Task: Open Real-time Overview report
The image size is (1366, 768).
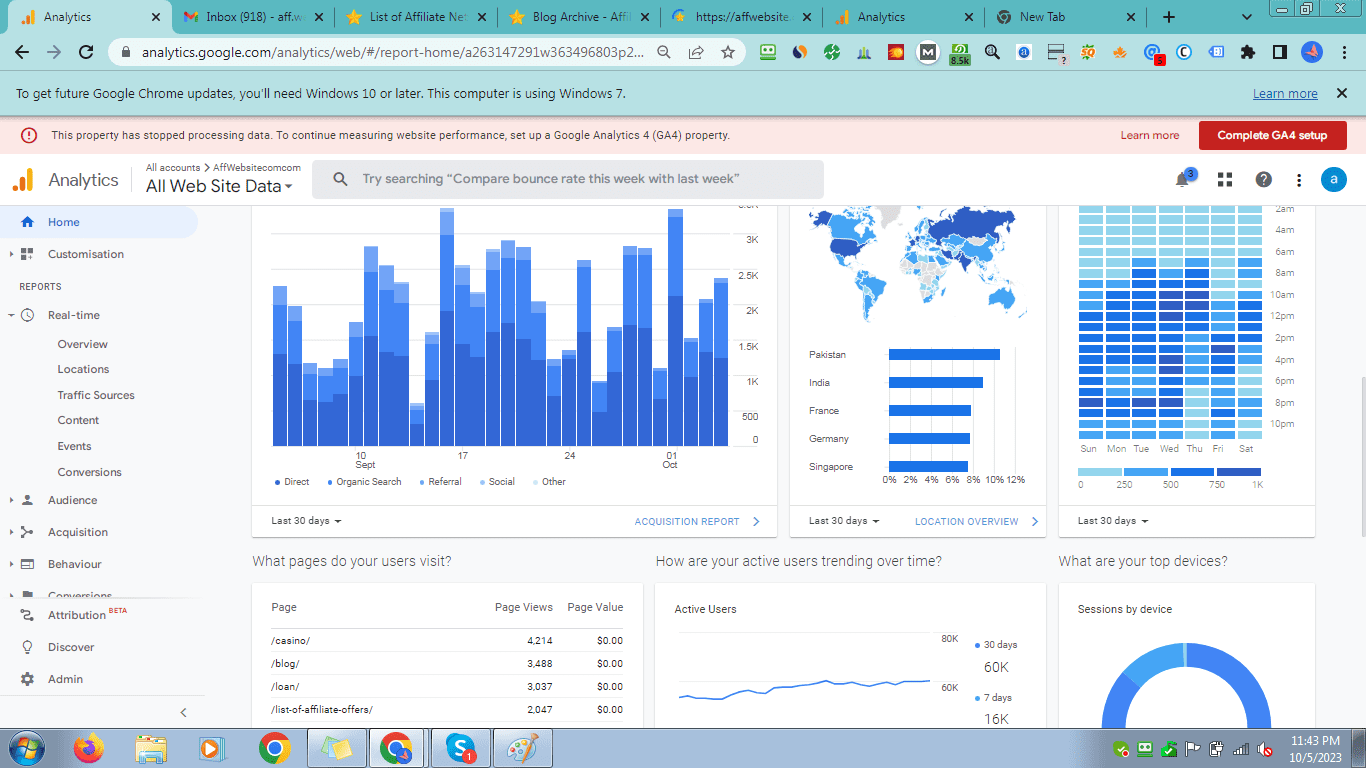Action: 82,344
